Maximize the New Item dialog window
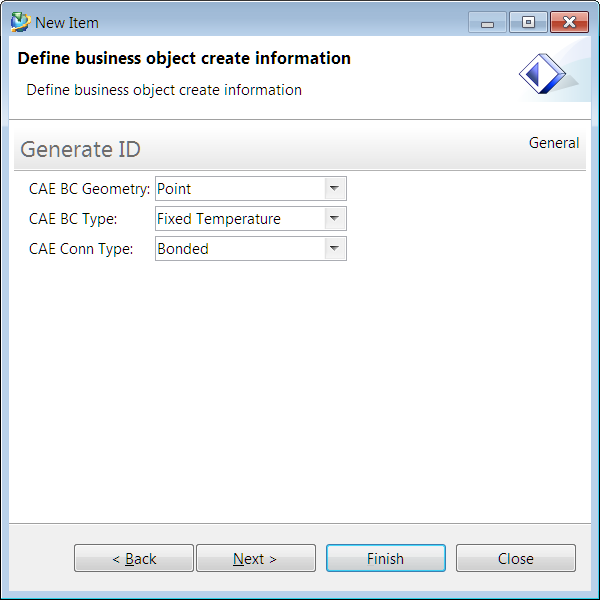This screenshot has width=600, height=600. coord(528,22)
